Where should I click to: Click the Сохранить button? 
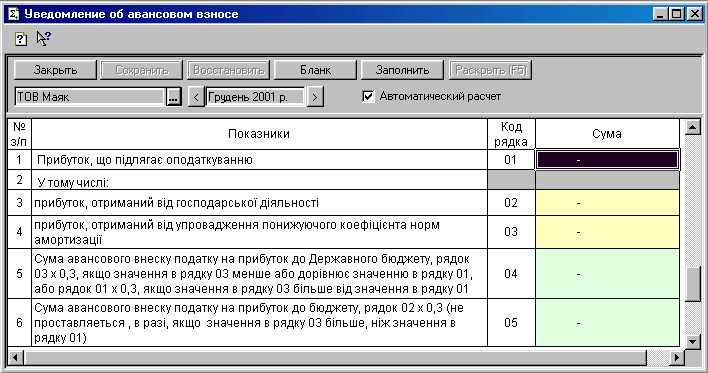[x=142, y=70]
